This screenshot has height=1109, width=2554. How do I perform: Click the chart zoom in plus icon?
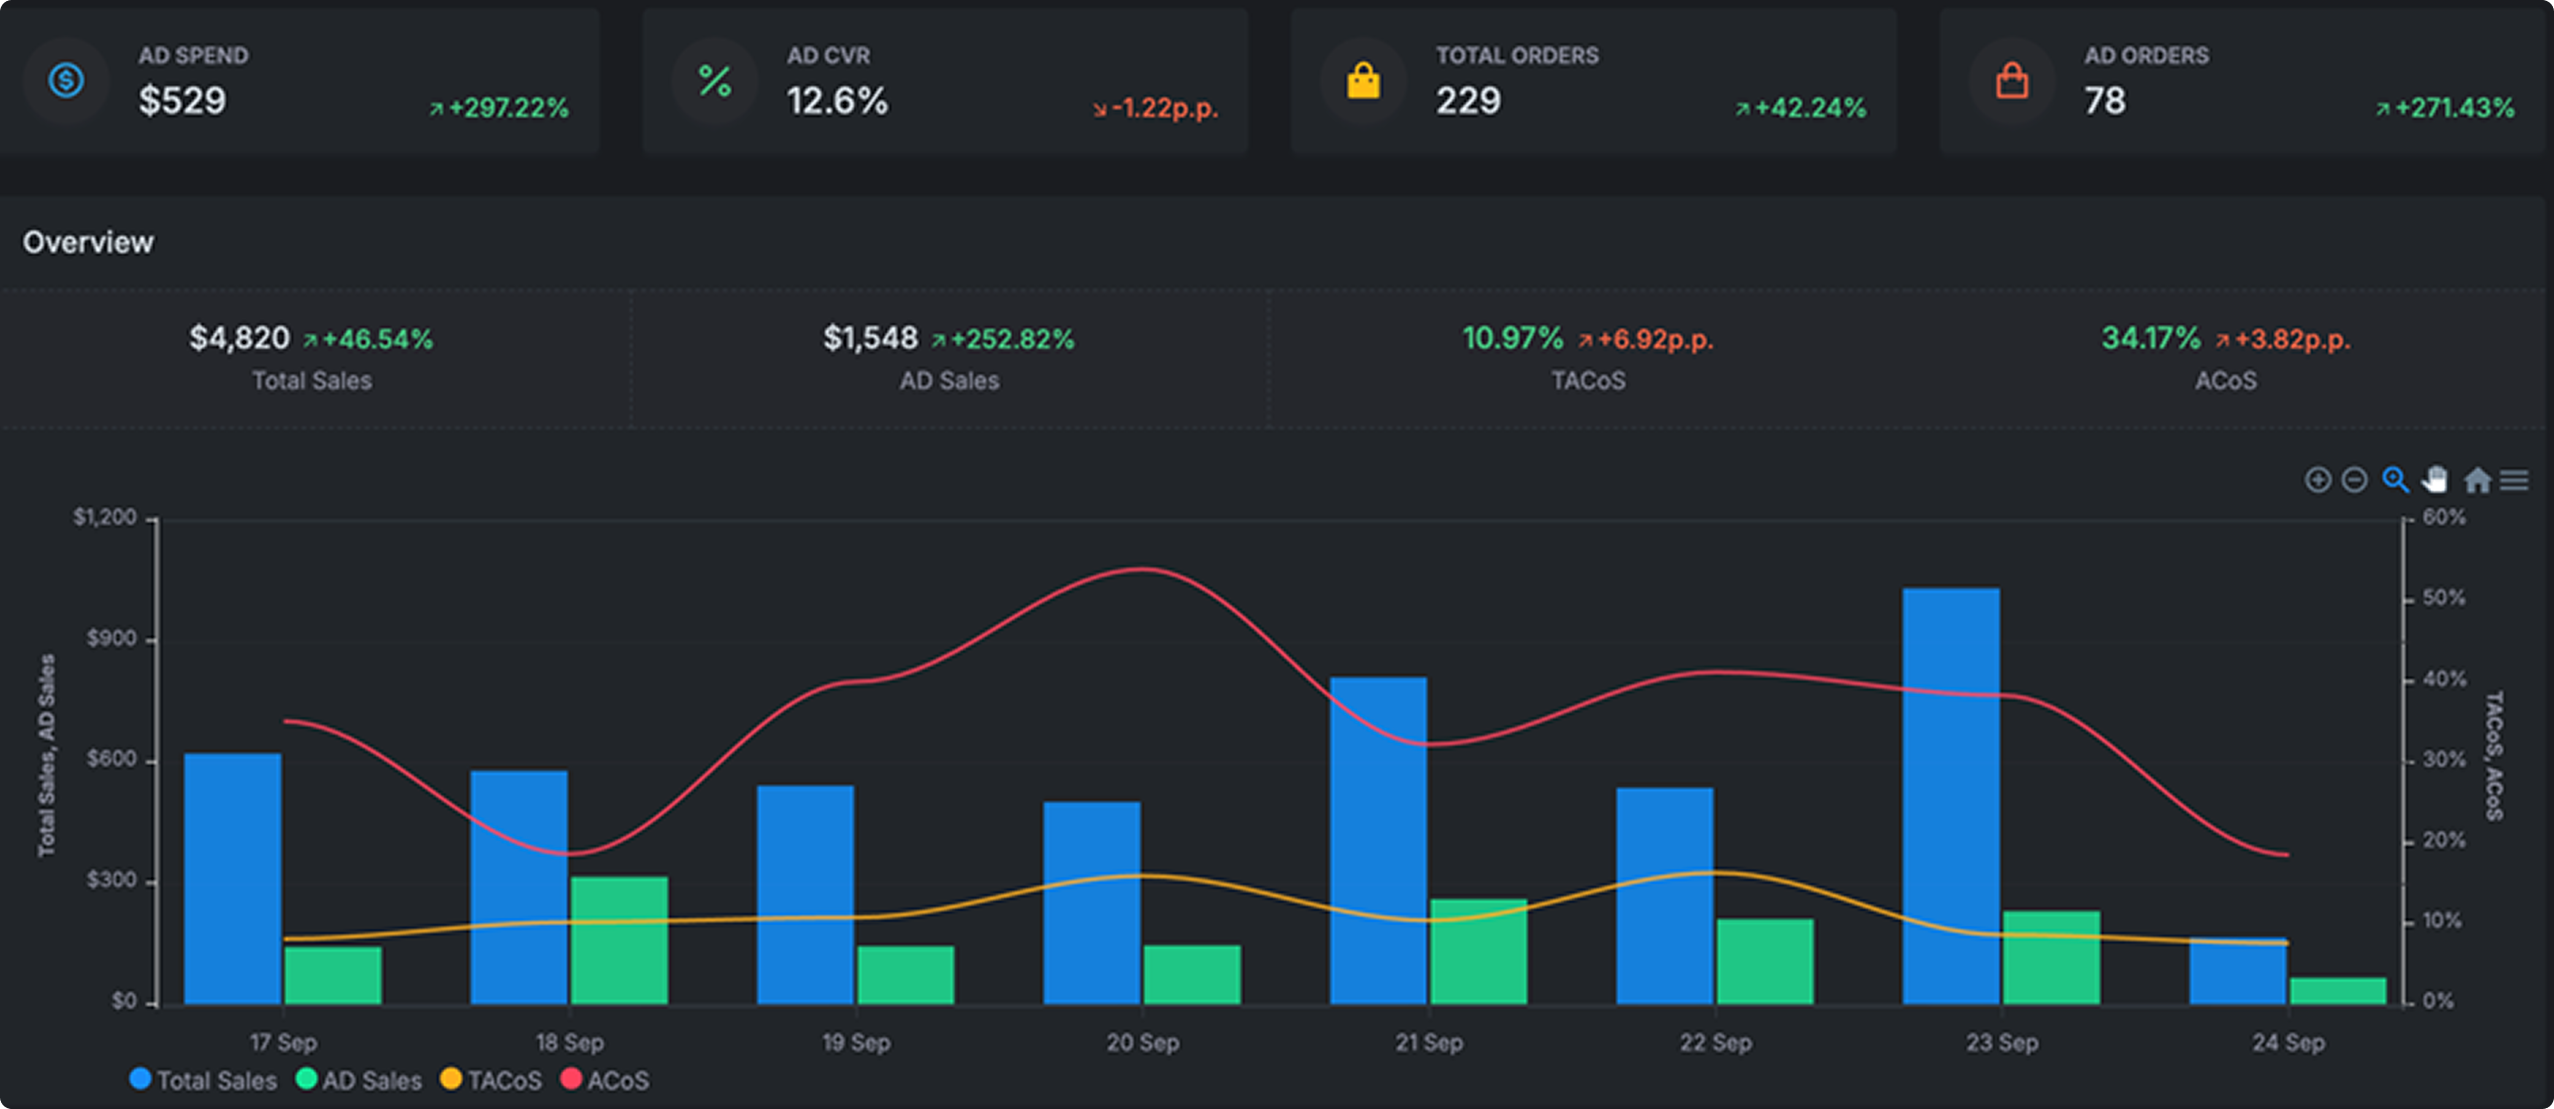point(2317,480)
